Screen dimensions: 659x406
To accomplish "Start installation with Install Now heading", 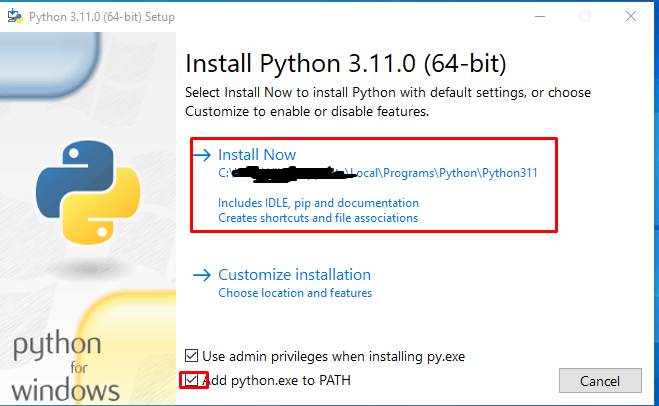I will [257, 155].
